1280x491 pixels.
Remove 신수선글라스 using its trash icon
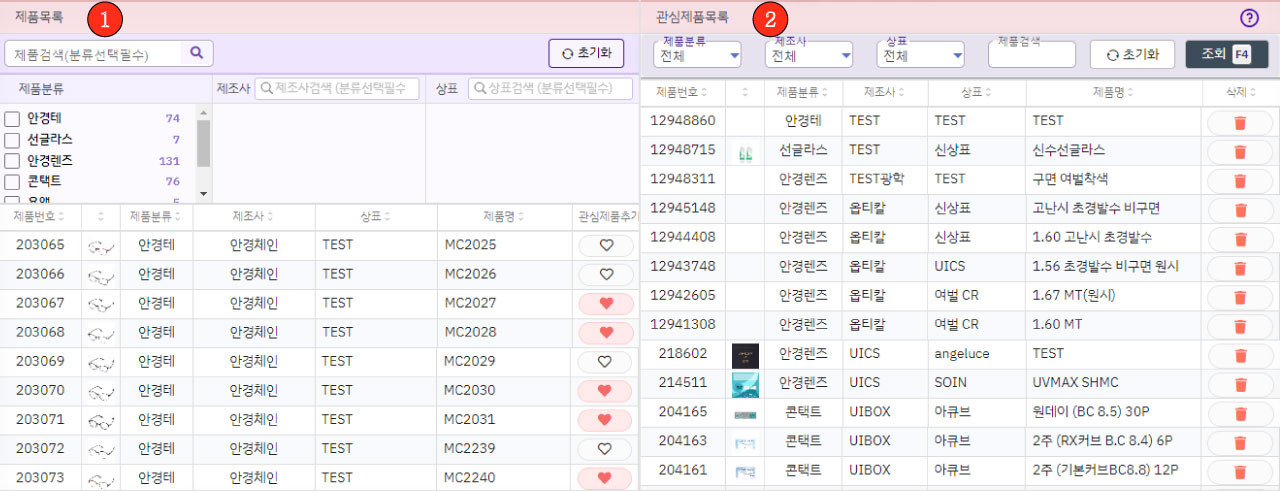(1239, 151)
